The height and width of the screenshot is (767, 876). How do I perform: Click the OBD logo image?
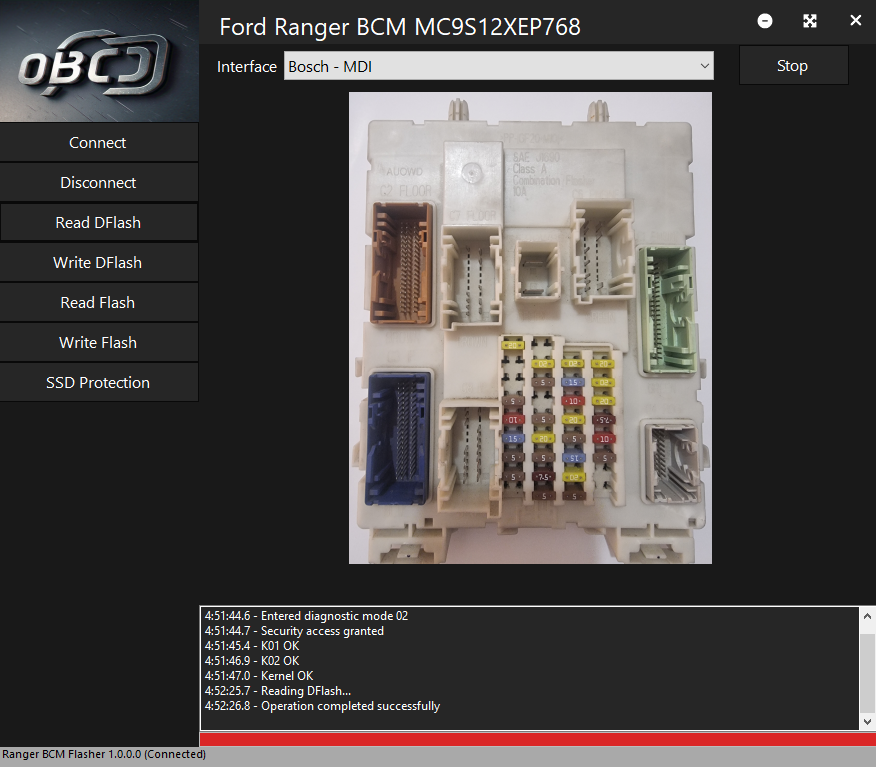[x=99, y=61]
